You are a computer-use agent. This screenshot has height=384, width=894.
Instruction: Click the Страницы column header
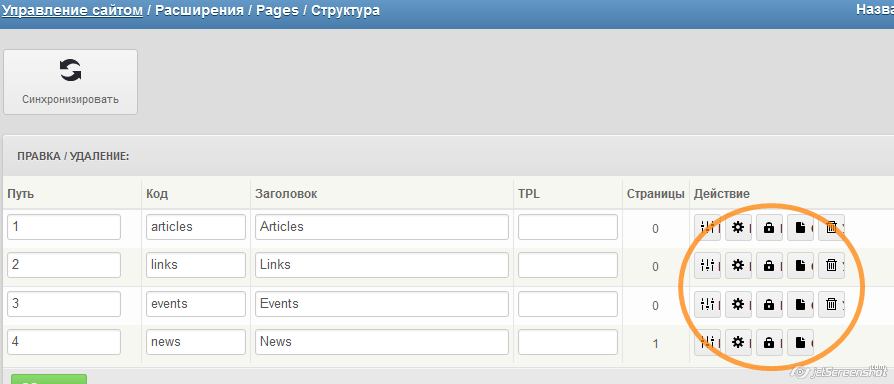click(656, 194)
